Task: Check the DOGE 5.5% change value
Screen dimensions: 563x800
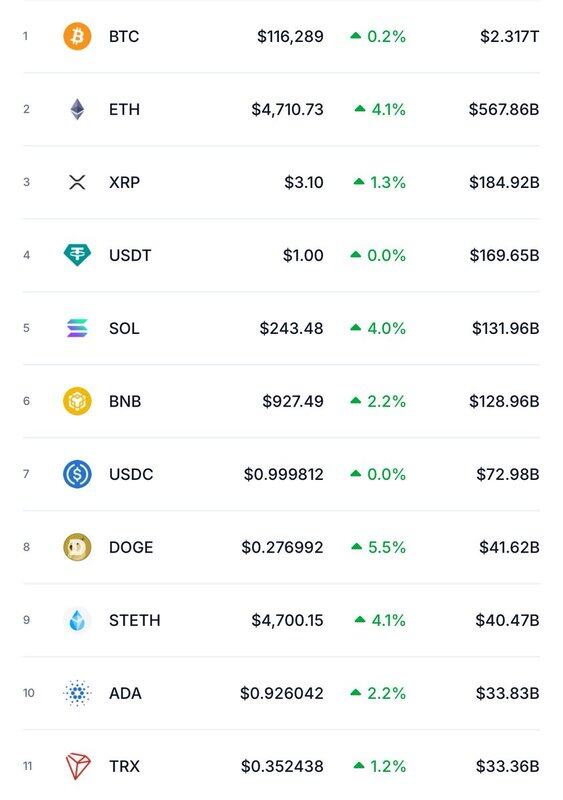Action: tap(386, 547)
